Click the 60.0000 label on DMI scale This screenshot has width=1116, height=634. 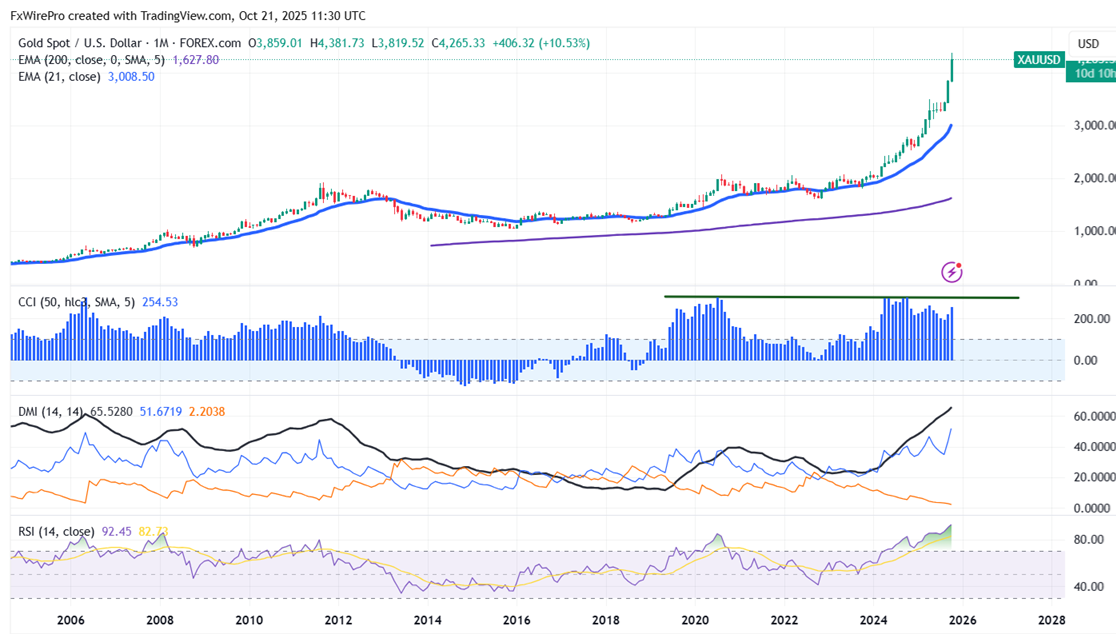1095,416
